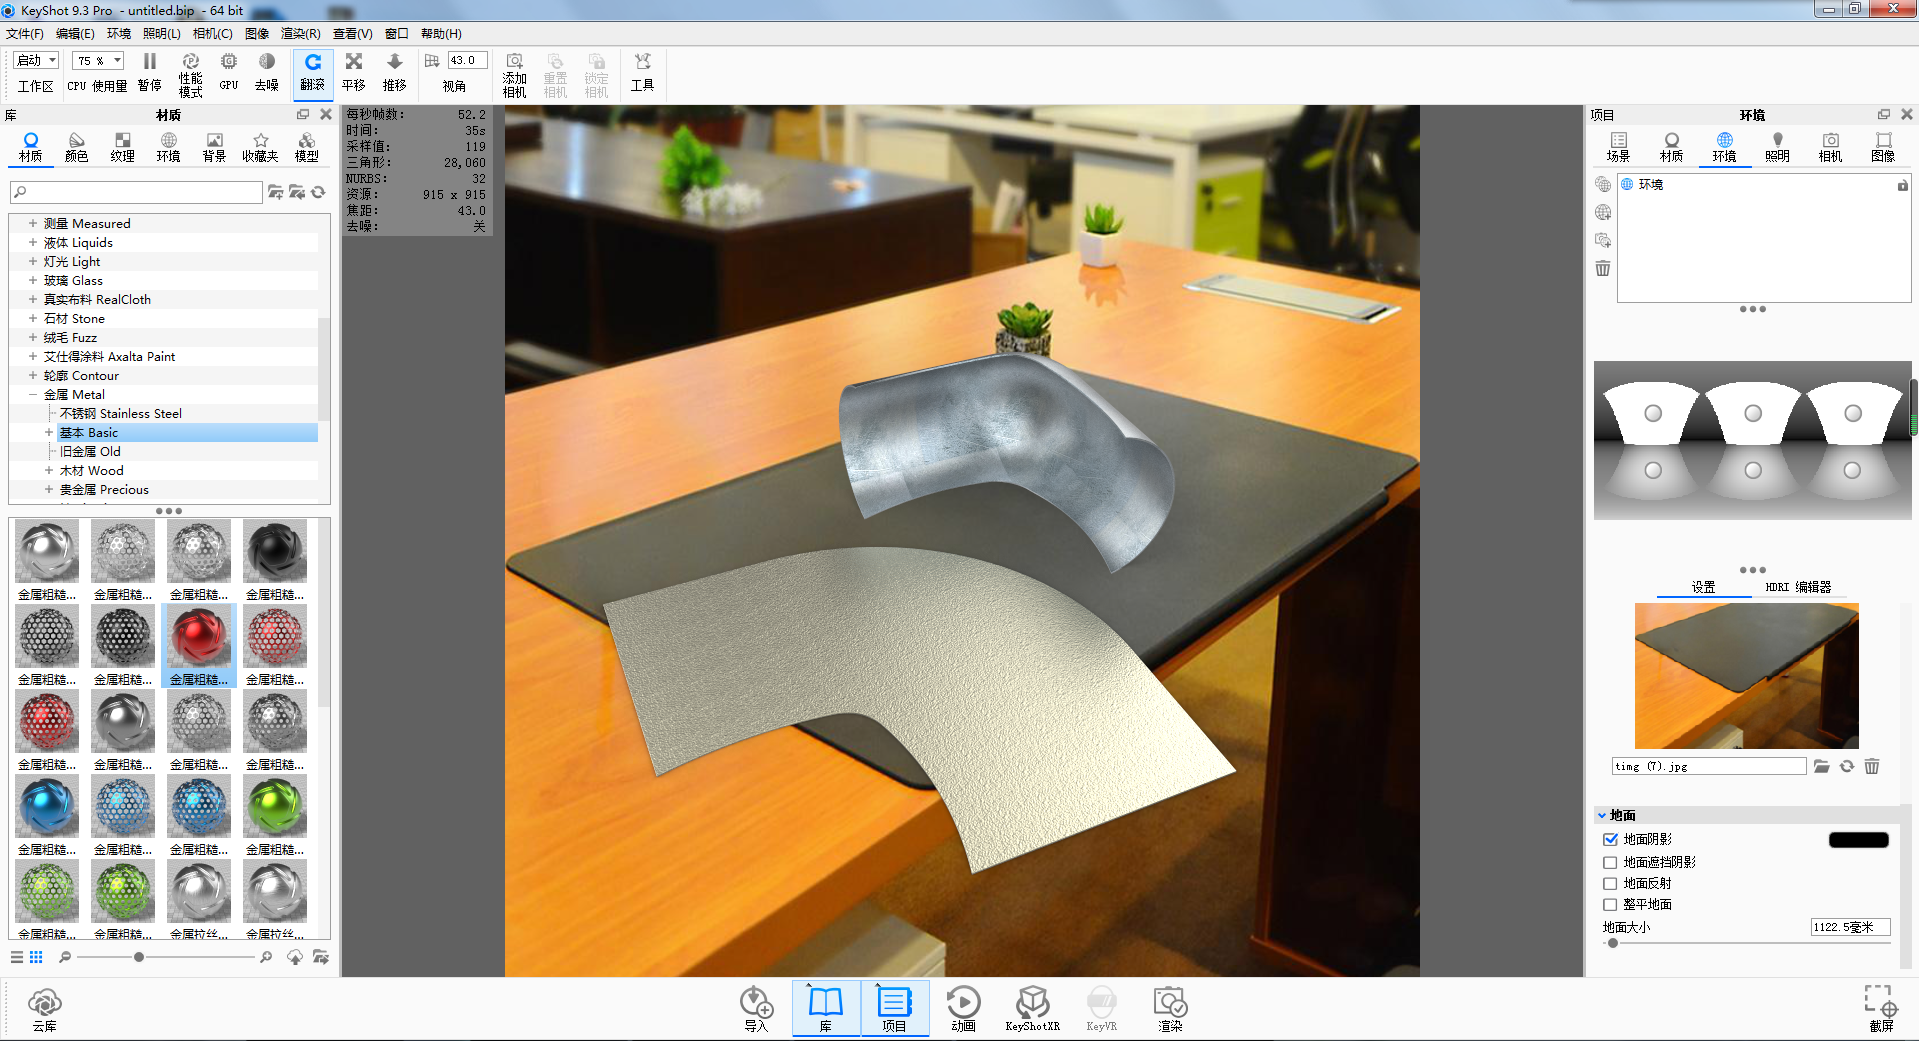Click the ground shadow color swatch

(1859, 840)
